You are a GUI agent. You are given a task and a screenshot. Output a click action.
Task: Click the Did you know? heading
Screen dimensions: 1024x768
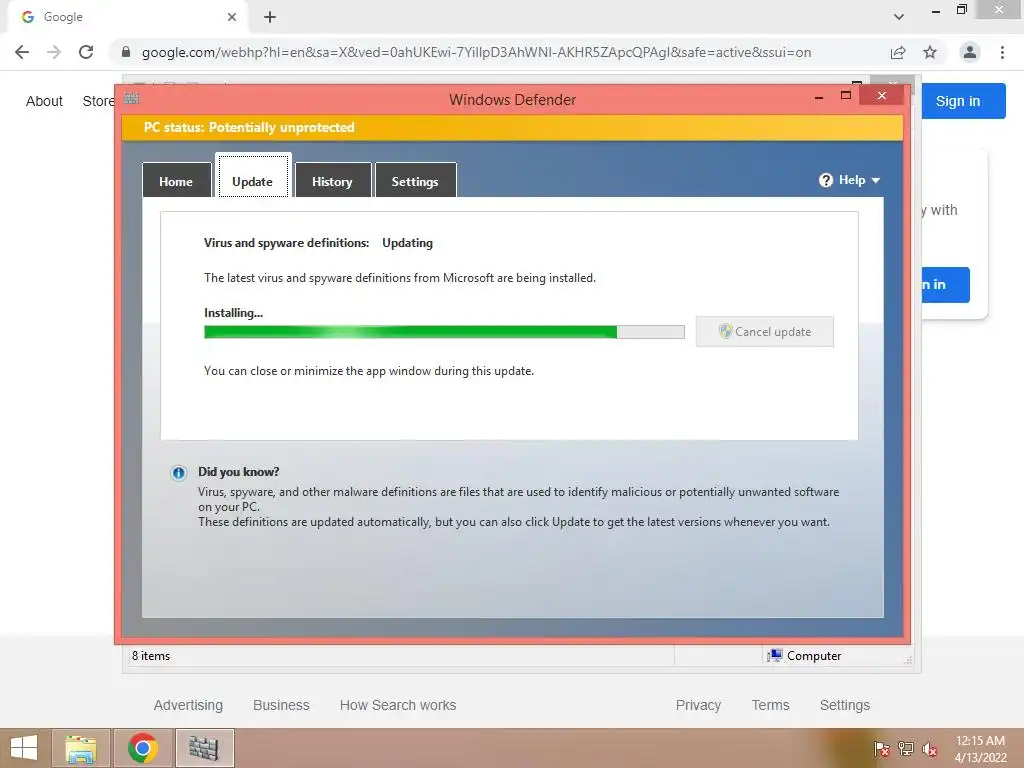tap(239, 472)
